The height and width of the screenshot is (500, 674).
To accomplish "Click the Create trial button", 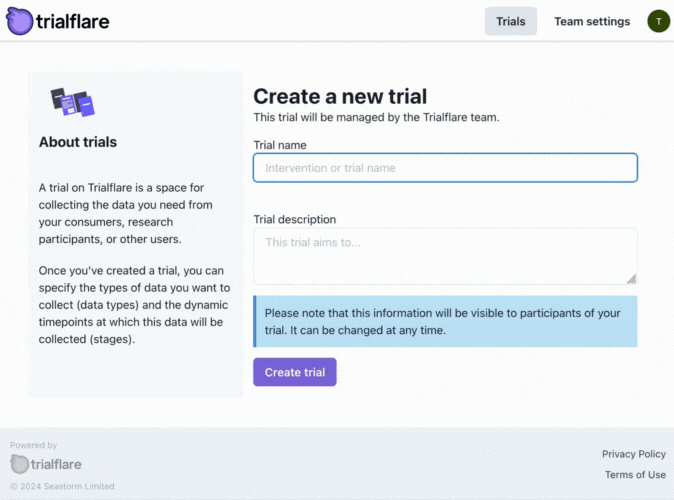I will pyautogui.click(x=295, y=372).
